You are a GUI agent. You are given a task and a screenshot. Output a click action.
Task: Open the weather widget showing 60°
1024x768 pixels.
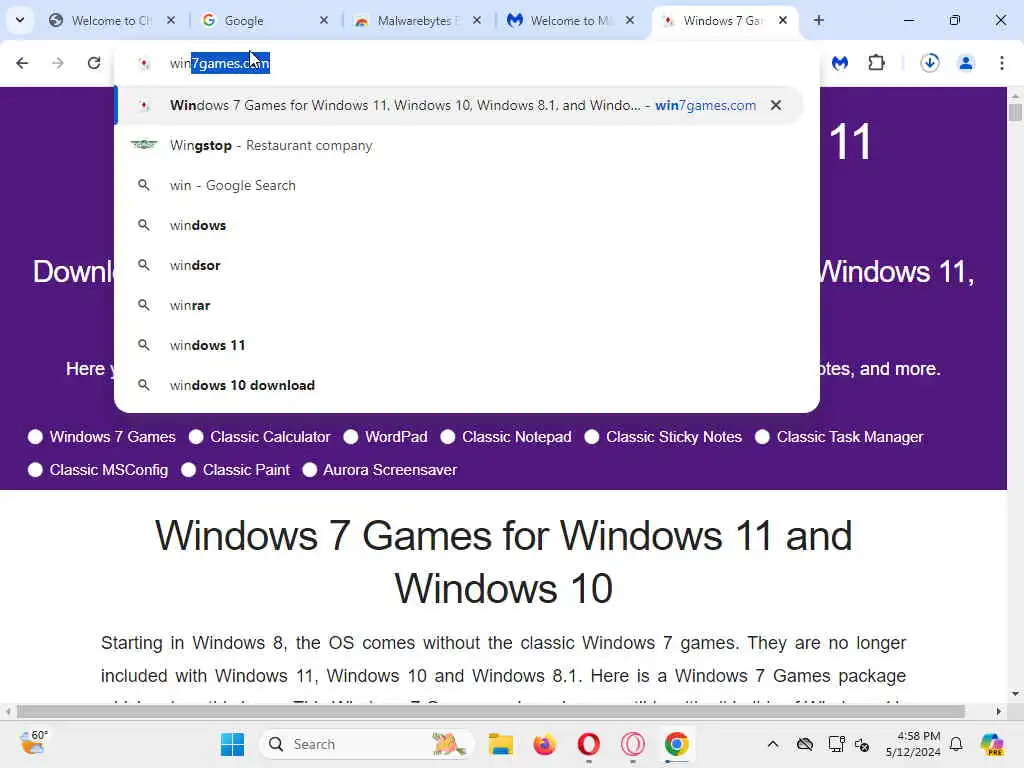[34, 743]
